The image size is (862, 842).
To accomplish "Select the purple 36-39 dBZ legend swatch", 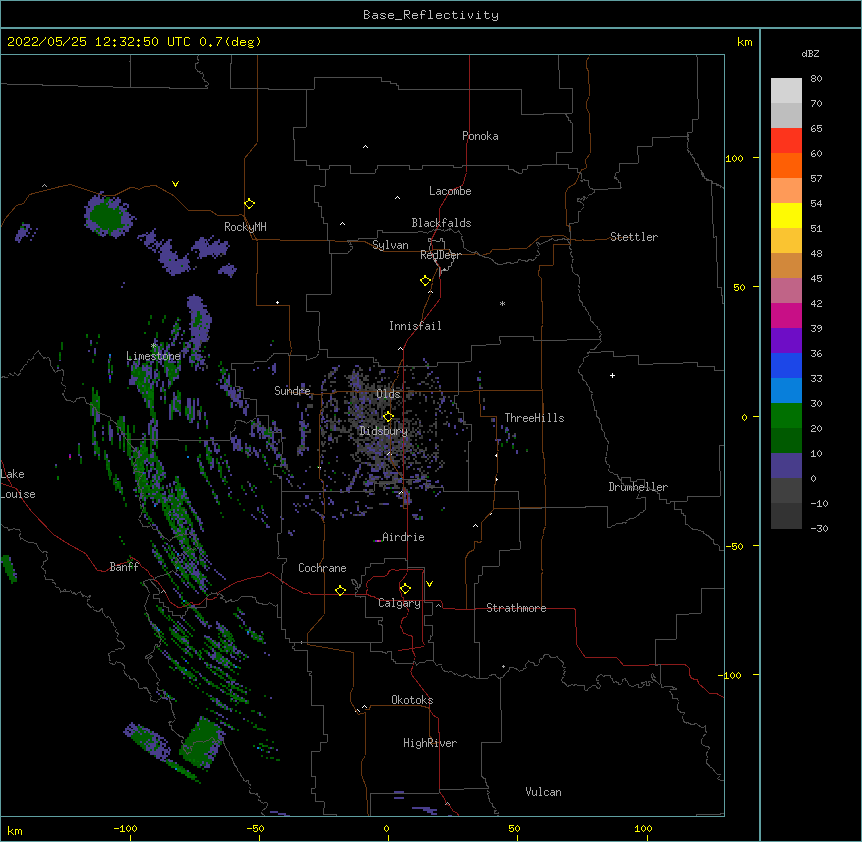I will (786, 340).
